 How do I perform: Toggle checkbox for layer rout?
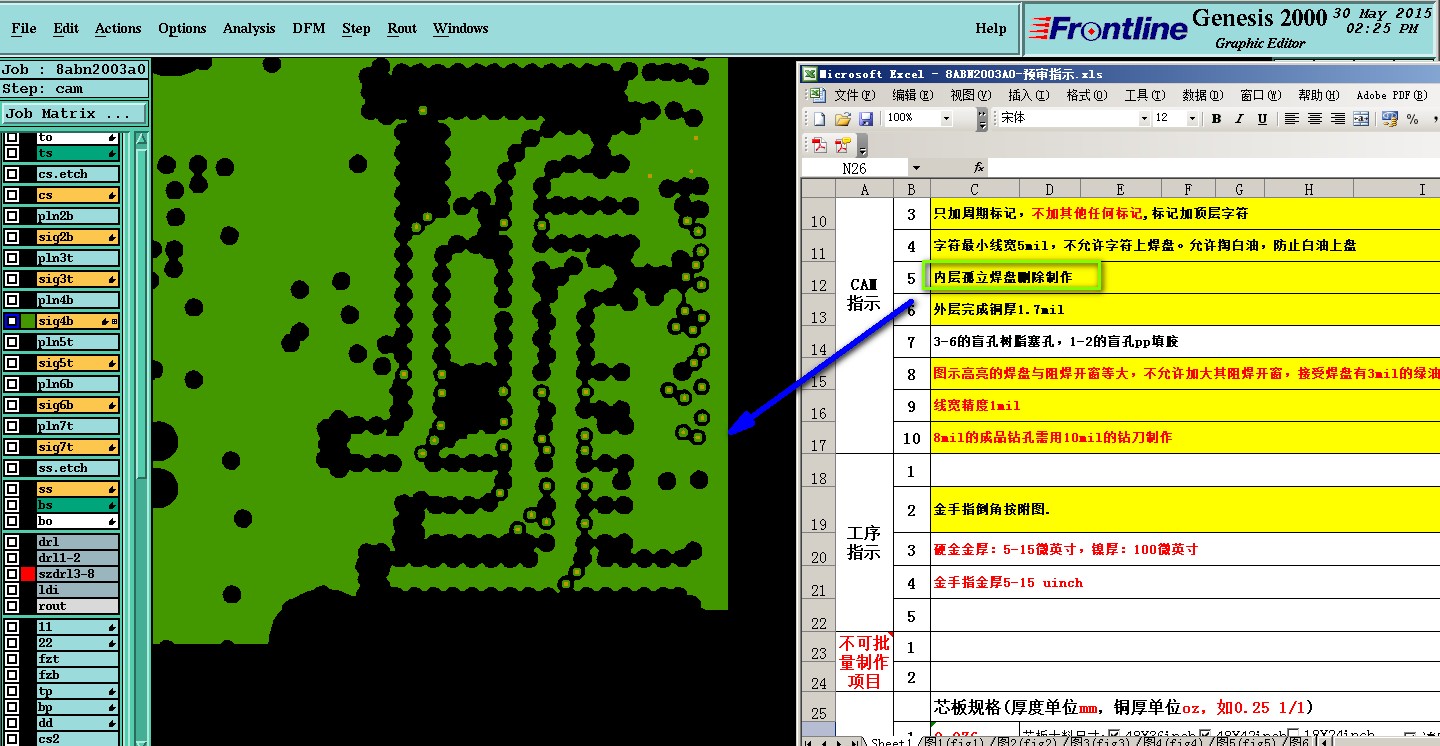coord(12,606)
